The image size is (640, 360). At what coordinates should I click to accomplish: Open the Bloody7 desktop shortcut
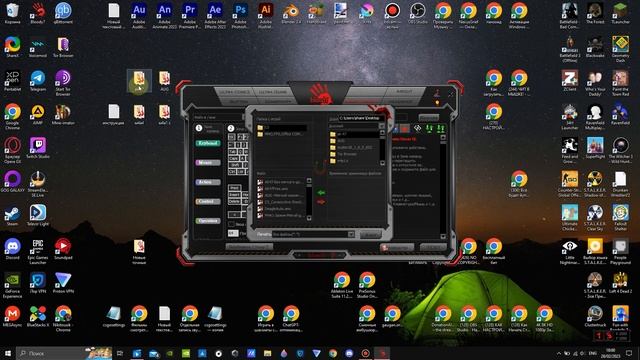click(38, 13)
